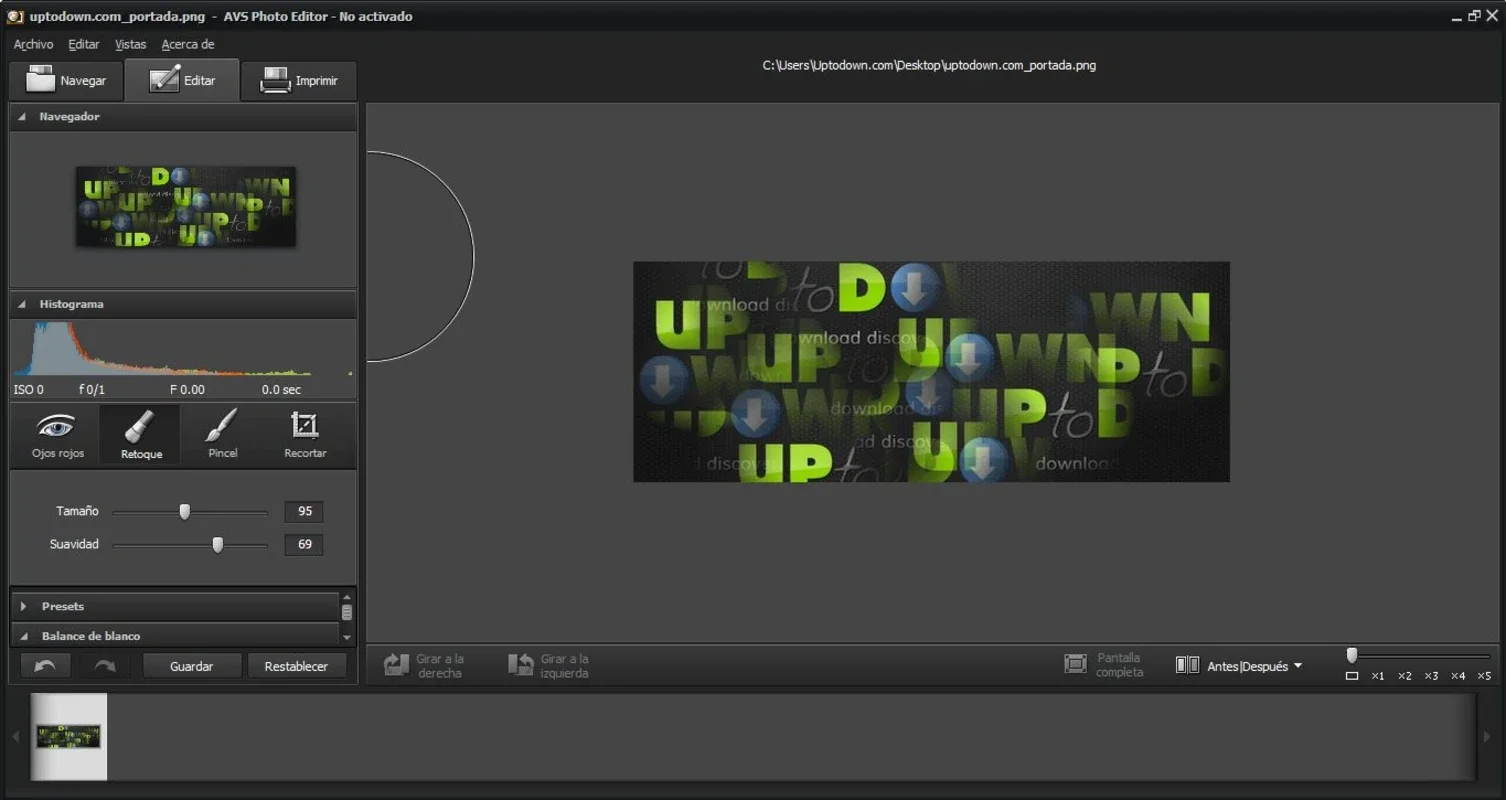Click the zoom slider handle
The image size is (1506, 800).
[x=1352, y=656]
